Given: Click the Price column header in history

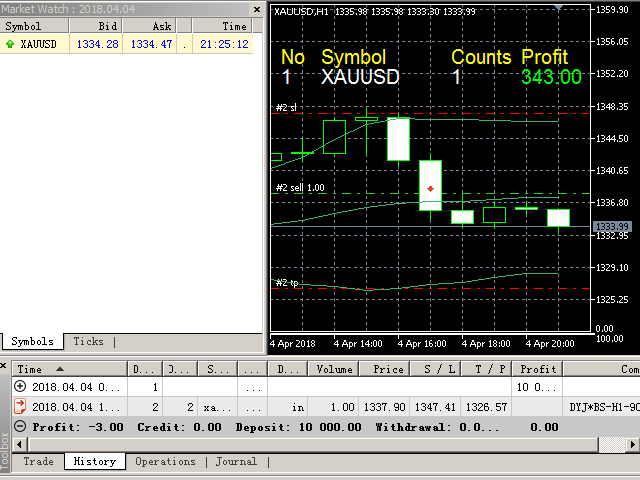Looking at the screenshot, I should pyautogui.click(x=384, y=369).
